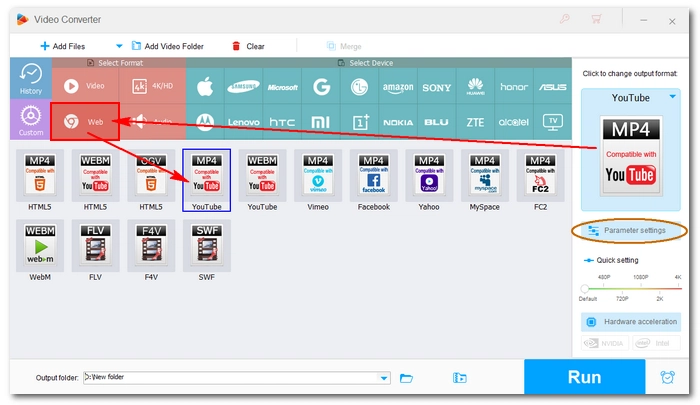Viewport: 700px width, 405px height.
Task: Expand the YouTube output format dropdown
Action: [x=672, y=97]
